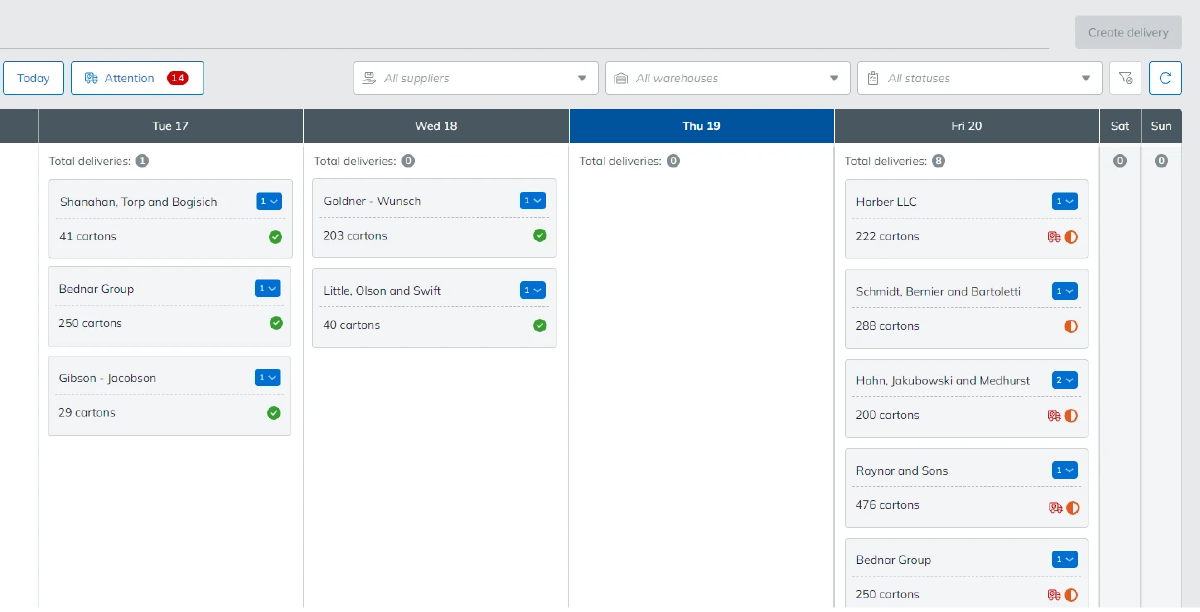The height and width of the screenshot is (612, 1200).
Task: Click the '41 cartons' text on Shanahan card
Action: coord(88,237)
